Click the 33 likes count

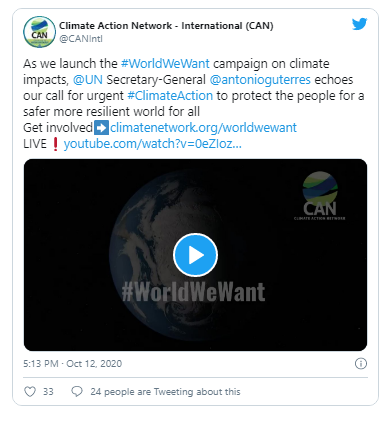click(x=48, y=391)
